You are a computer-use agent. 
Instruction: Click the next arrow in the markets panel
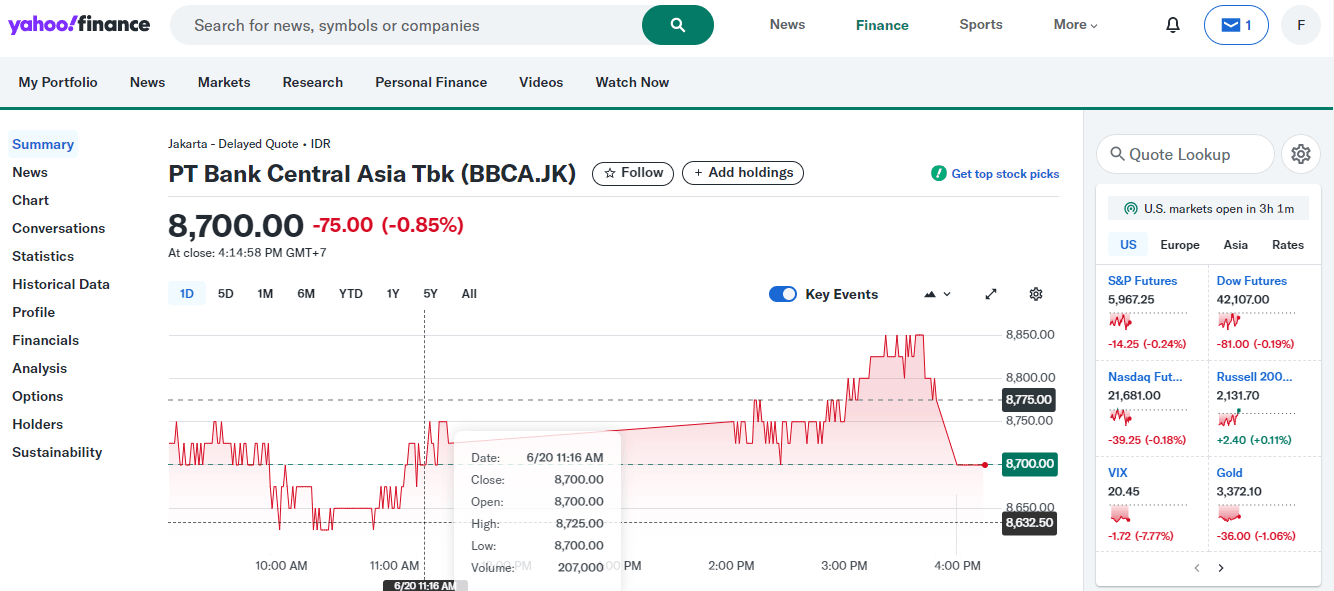1221,567
